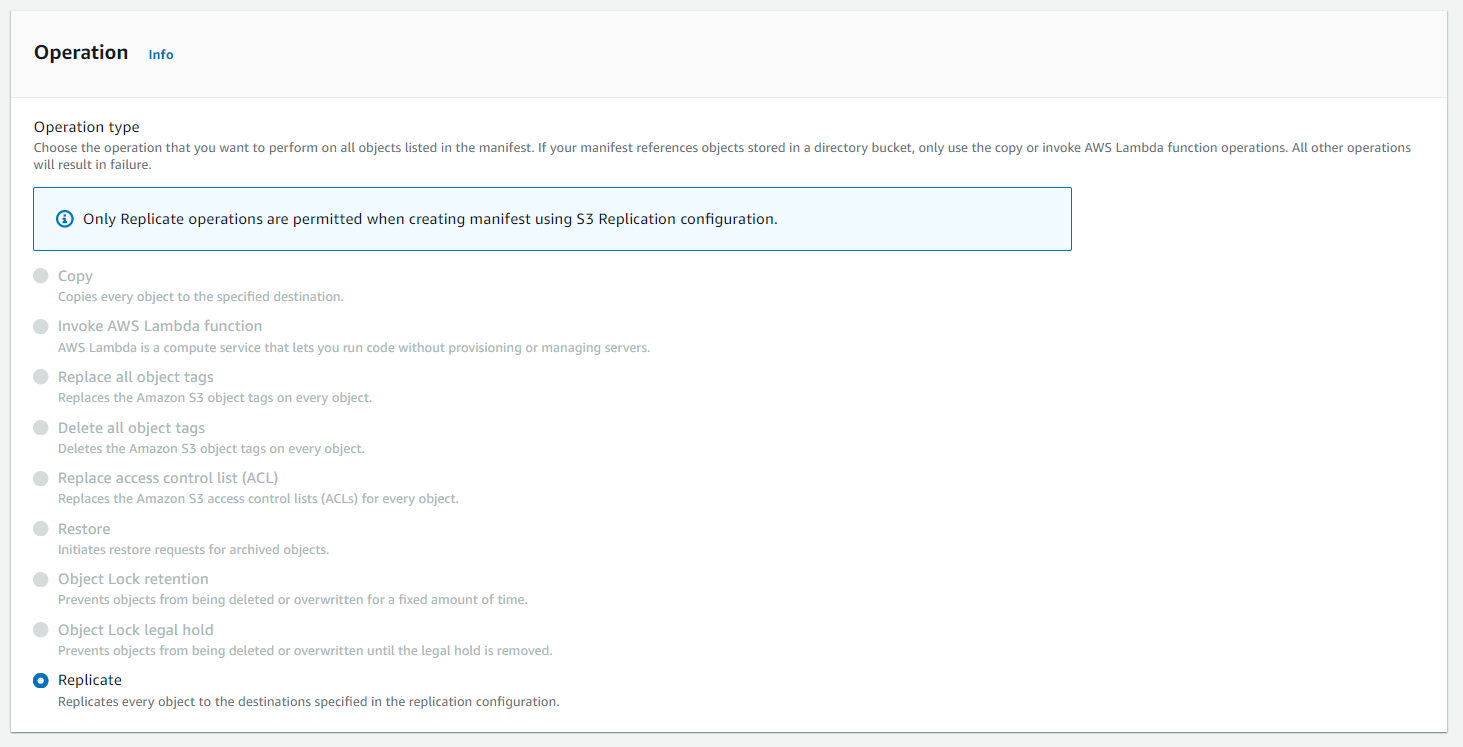This screenshot has height=747, width=1463.
Task: Click the AWS Lambda compute service description
Action: pyautogui.click(x=354, y=348)
